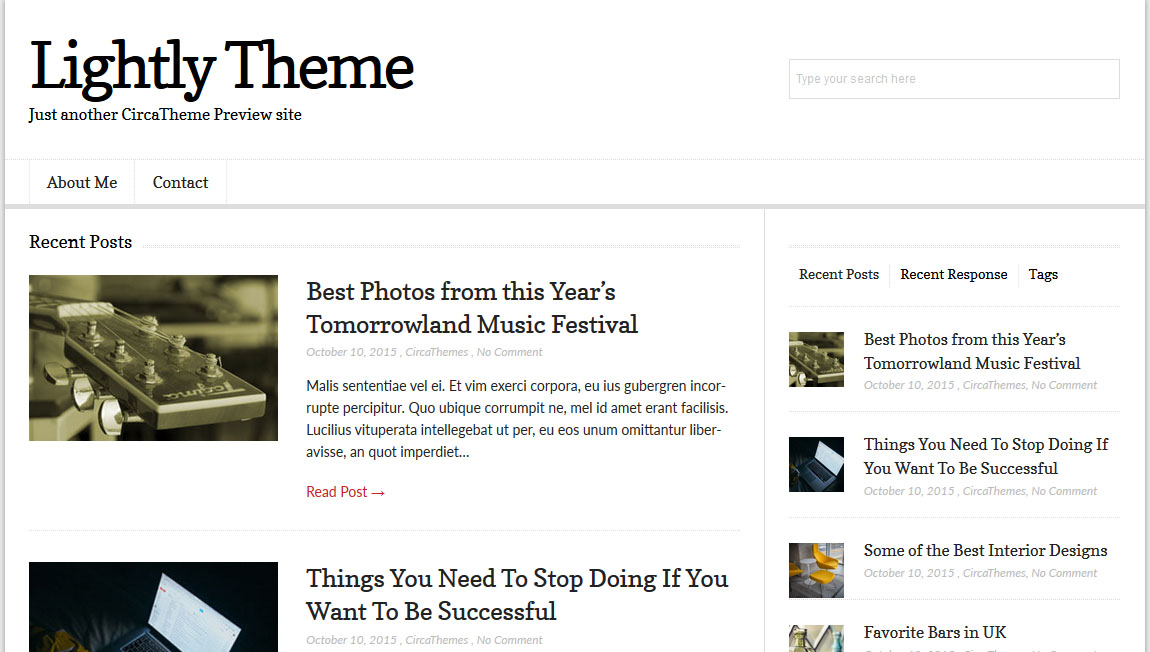Open the laptop featured image in main column
The width and height of the screenshot is (1150, 652).
point(153,607)
